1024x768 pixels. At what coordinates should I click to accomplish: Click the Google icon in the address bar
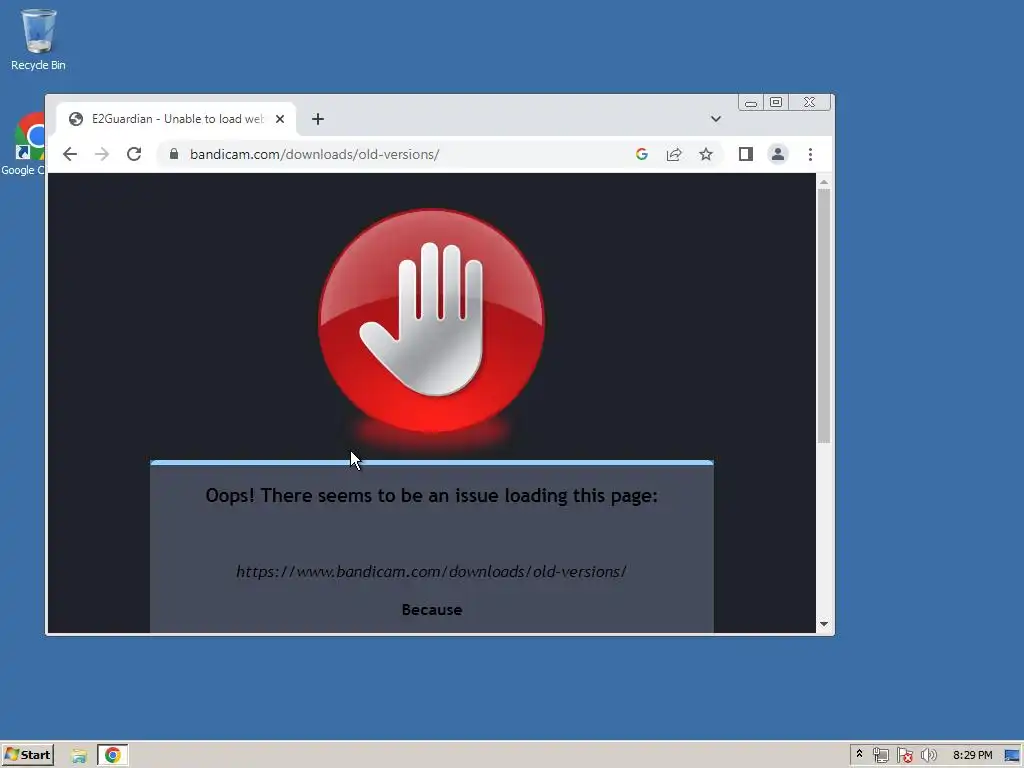click(x=641, y=154)
